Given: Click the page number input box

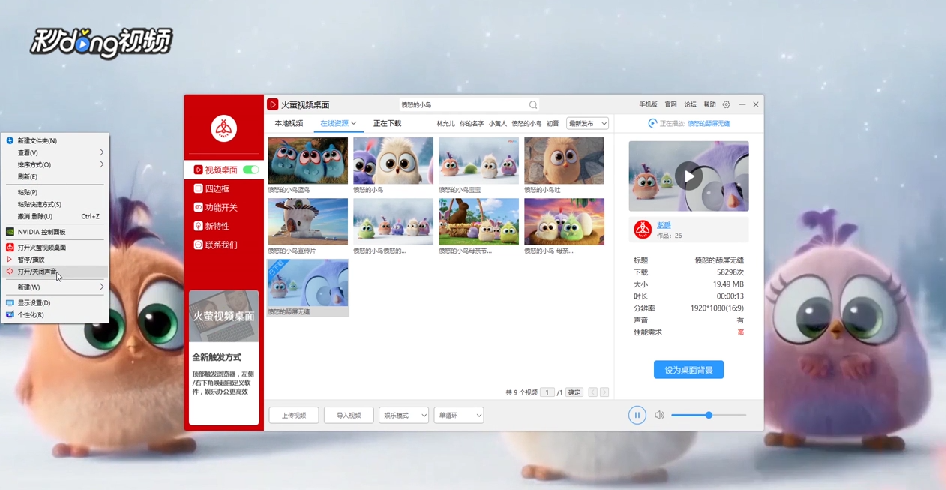Looking at the screenshot, I should pyautogui.click(x=547, y=392).
